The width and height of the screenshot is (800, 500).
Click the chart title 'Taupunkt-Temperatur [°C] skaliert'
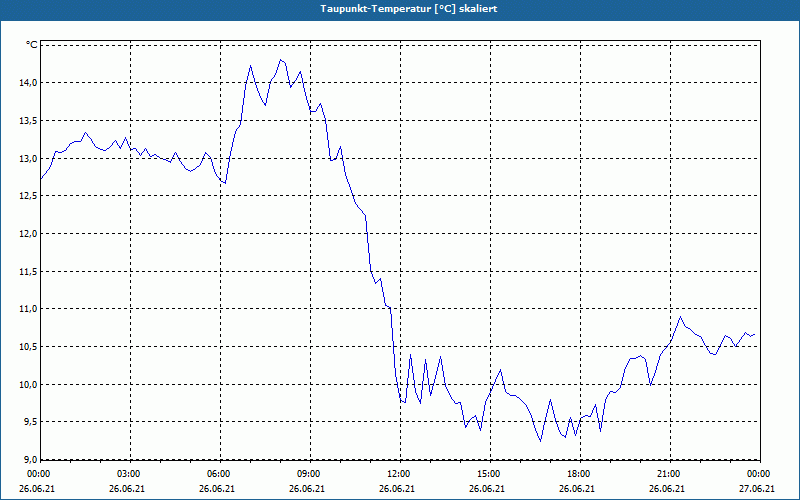[408, 9]
